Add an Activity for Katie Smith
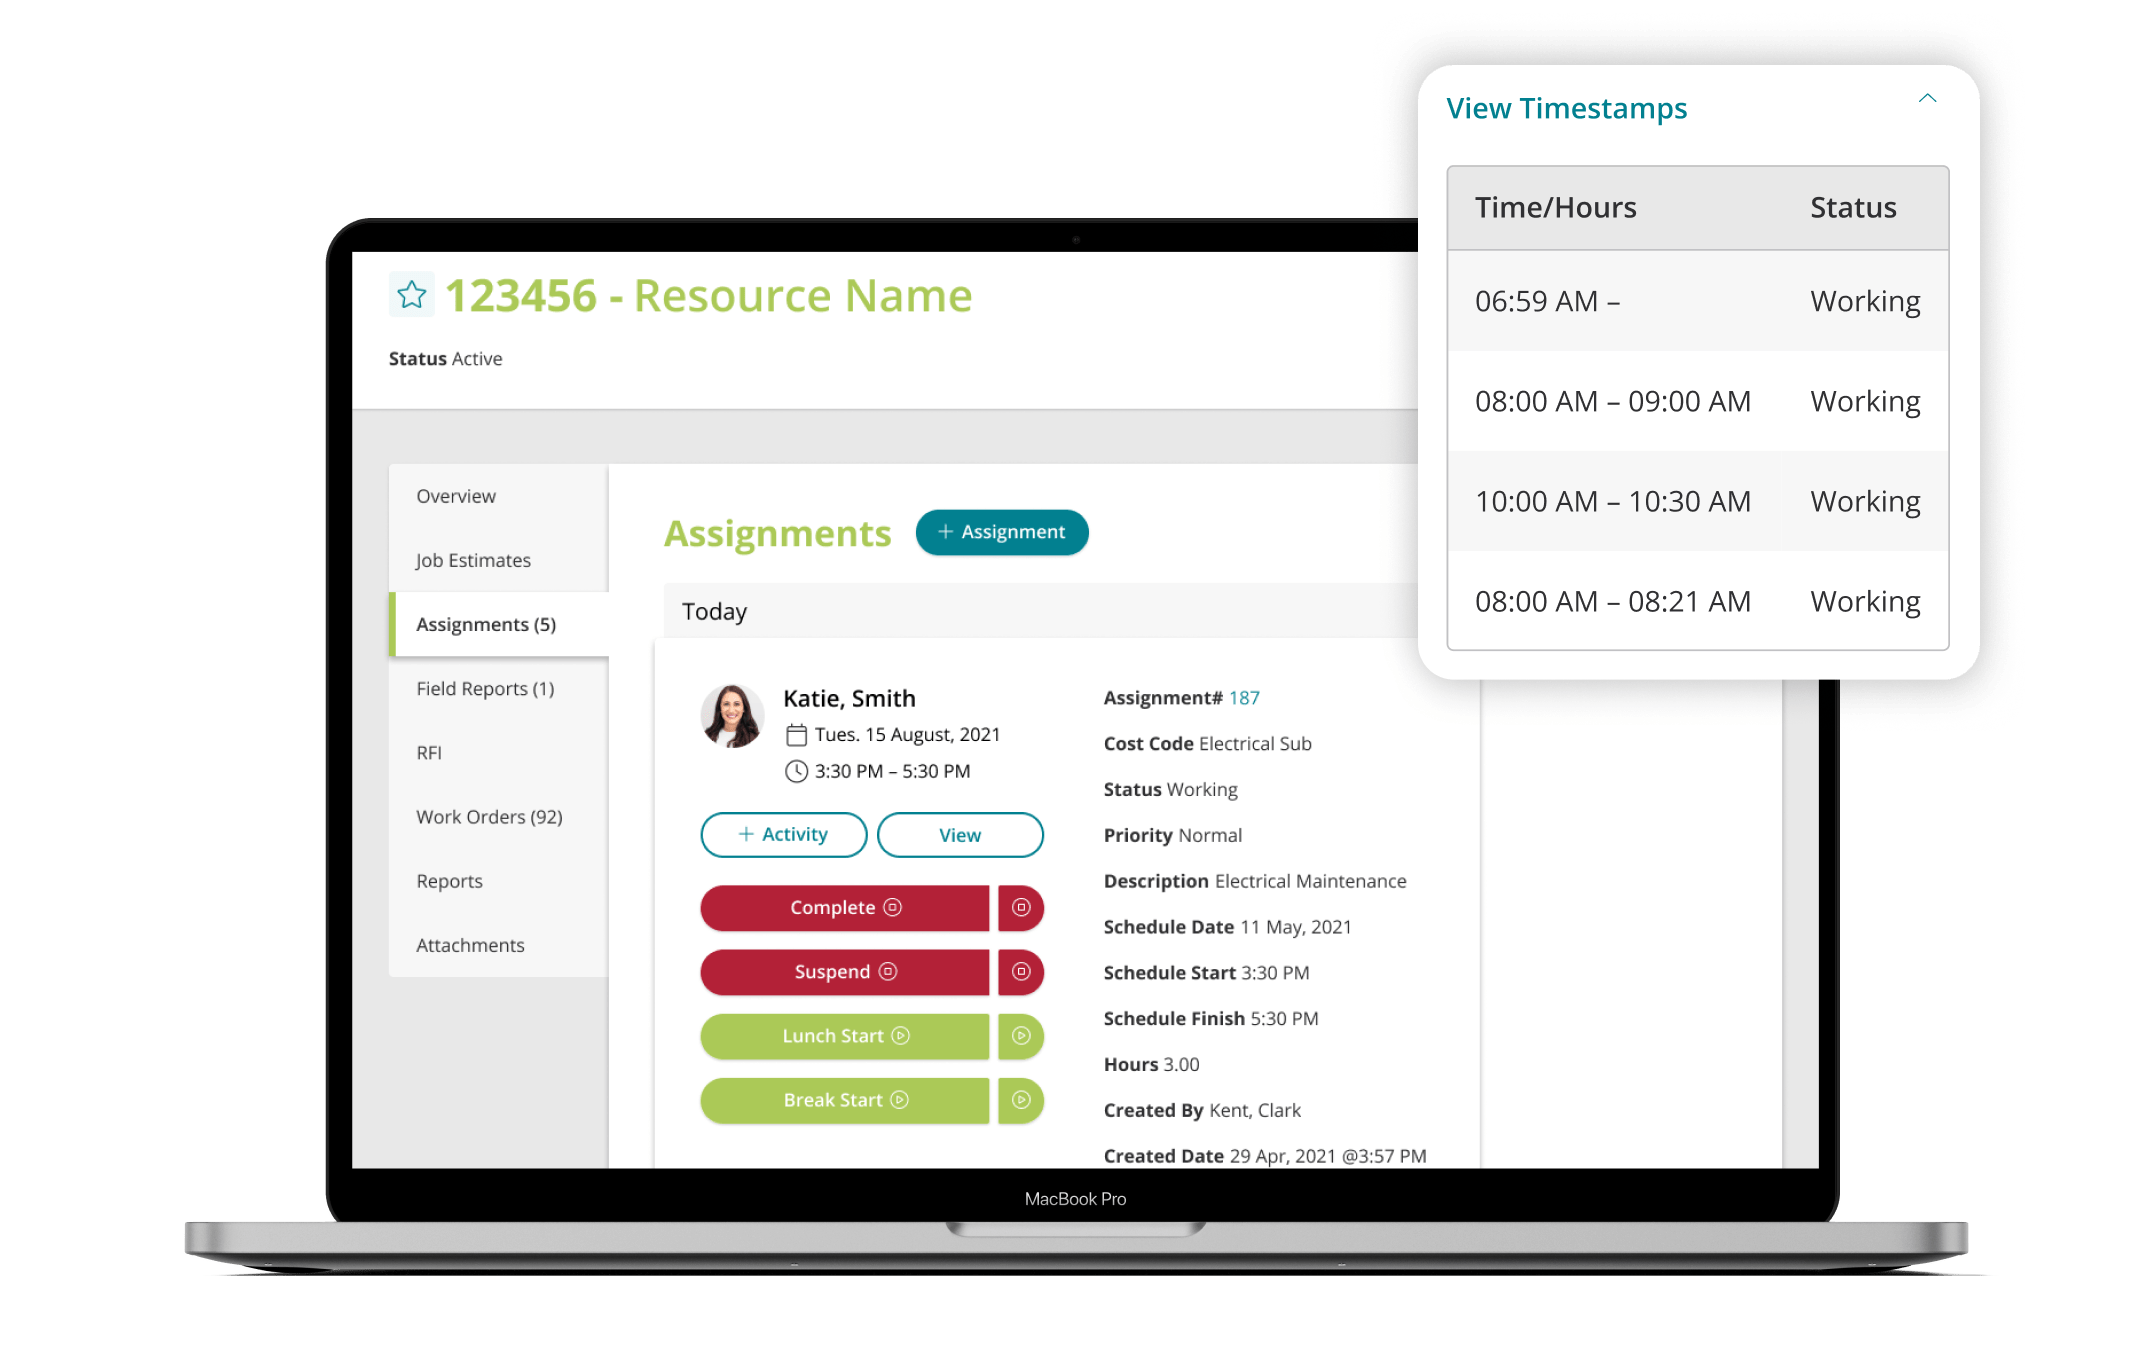Screen dimensions: 2153x1361 pos(783,834)
